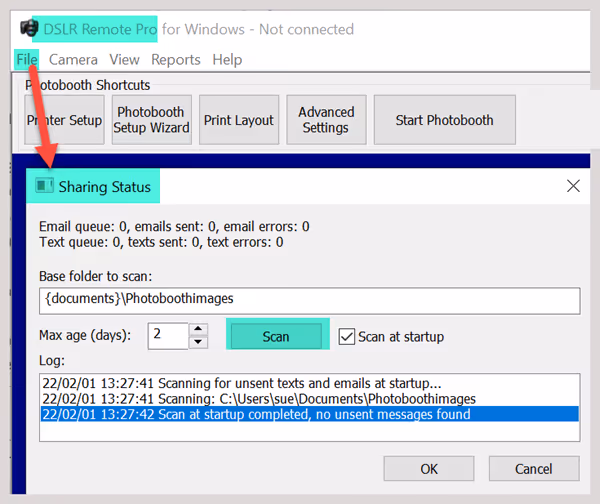Click the 'Max age (days):' label
The height and width of the screenshot is (504, 600).
coord(85,335)
